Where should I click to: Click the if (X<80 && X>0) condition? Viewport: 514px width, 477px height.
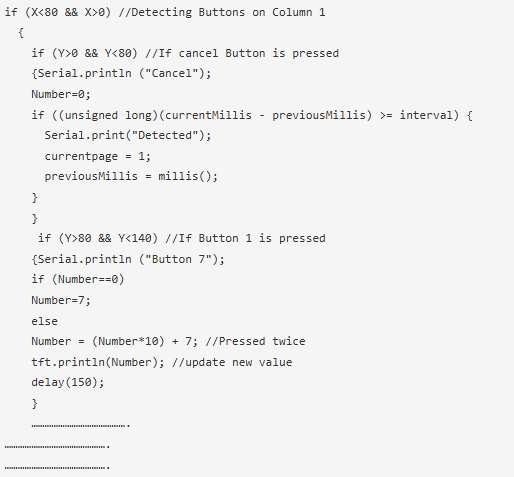[58, 12]
